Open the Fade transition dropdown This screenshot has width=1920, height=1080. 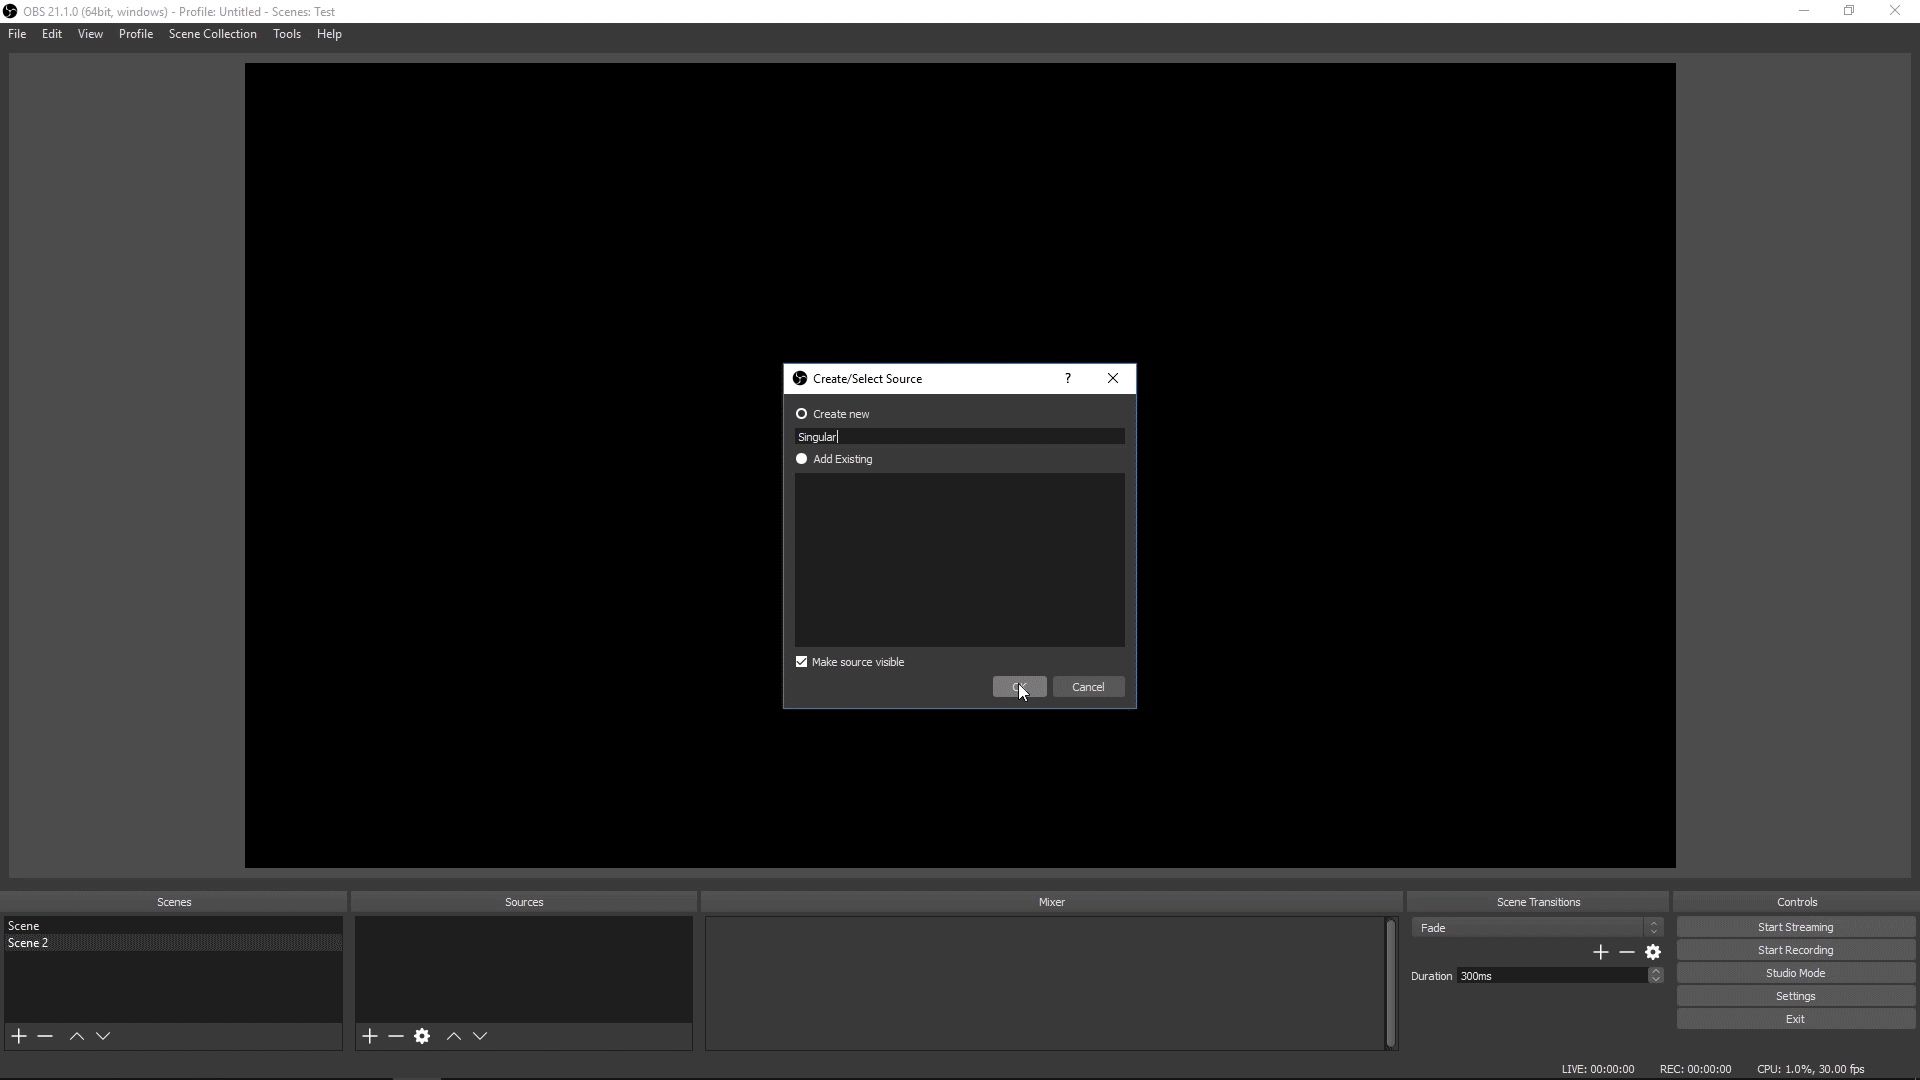tap(1537, 928)
